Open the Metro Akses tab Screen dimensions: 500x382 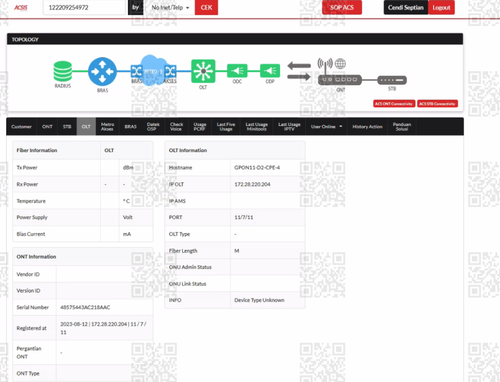tap(107, 127)
